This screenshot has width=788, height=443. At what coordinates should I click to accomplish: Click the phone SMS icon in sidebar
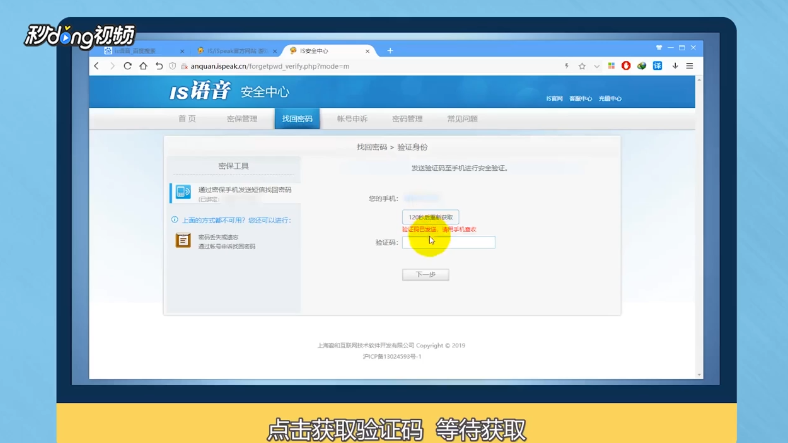(x=183, y=192)
